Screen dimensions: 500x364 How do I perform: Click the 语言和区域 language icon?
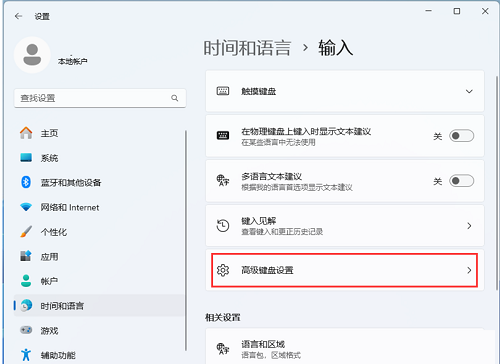pyautogui.click(x=223, y=349)
